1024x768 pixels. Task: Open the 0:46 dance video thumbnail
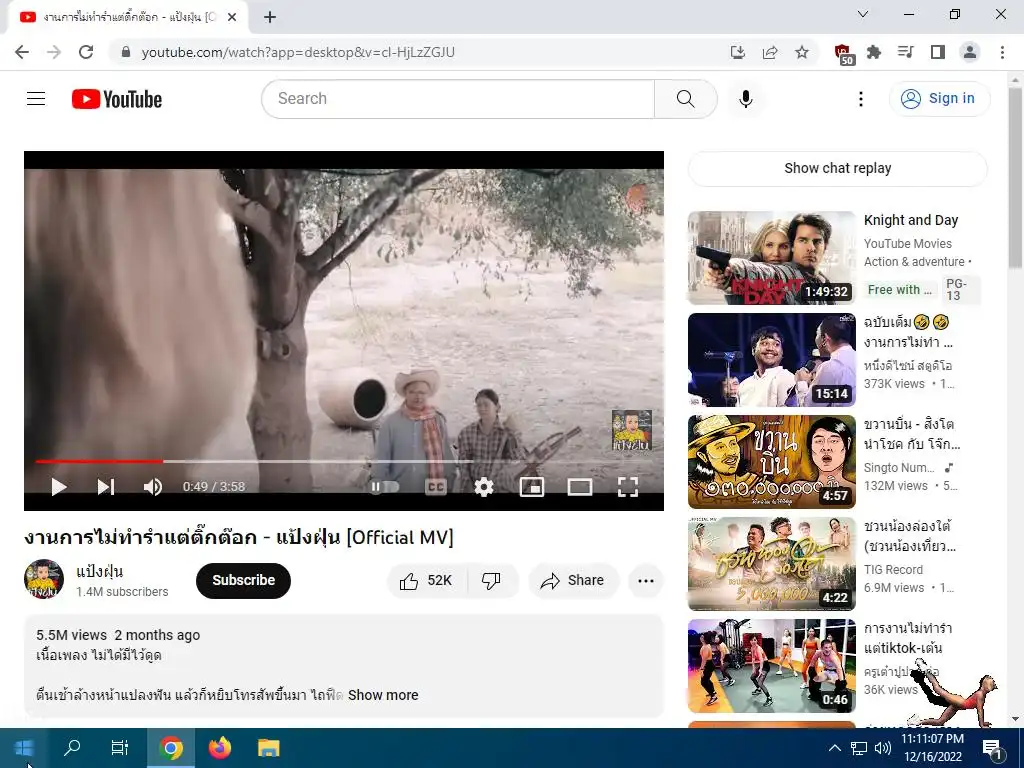click(771, 665)
